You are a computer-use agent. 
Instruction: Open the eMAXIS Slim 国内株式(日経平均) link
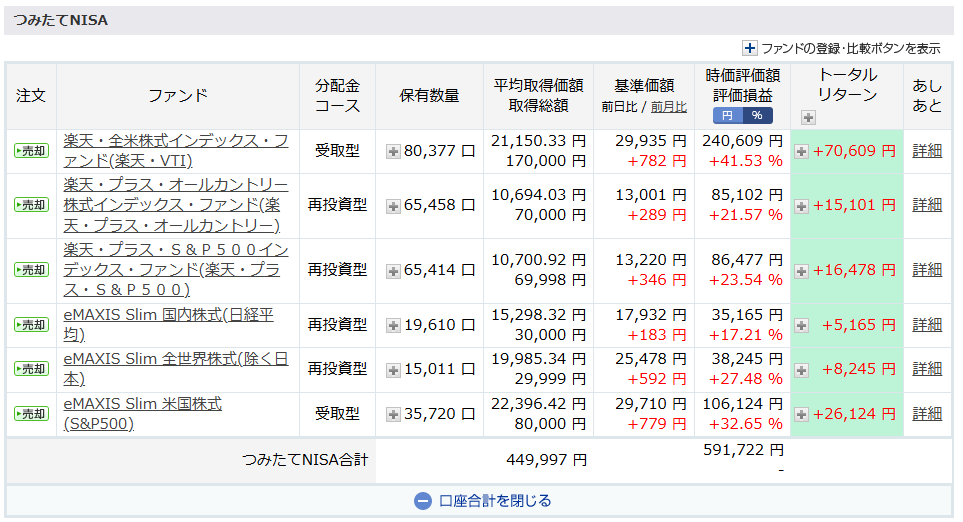tap(168, 324)
